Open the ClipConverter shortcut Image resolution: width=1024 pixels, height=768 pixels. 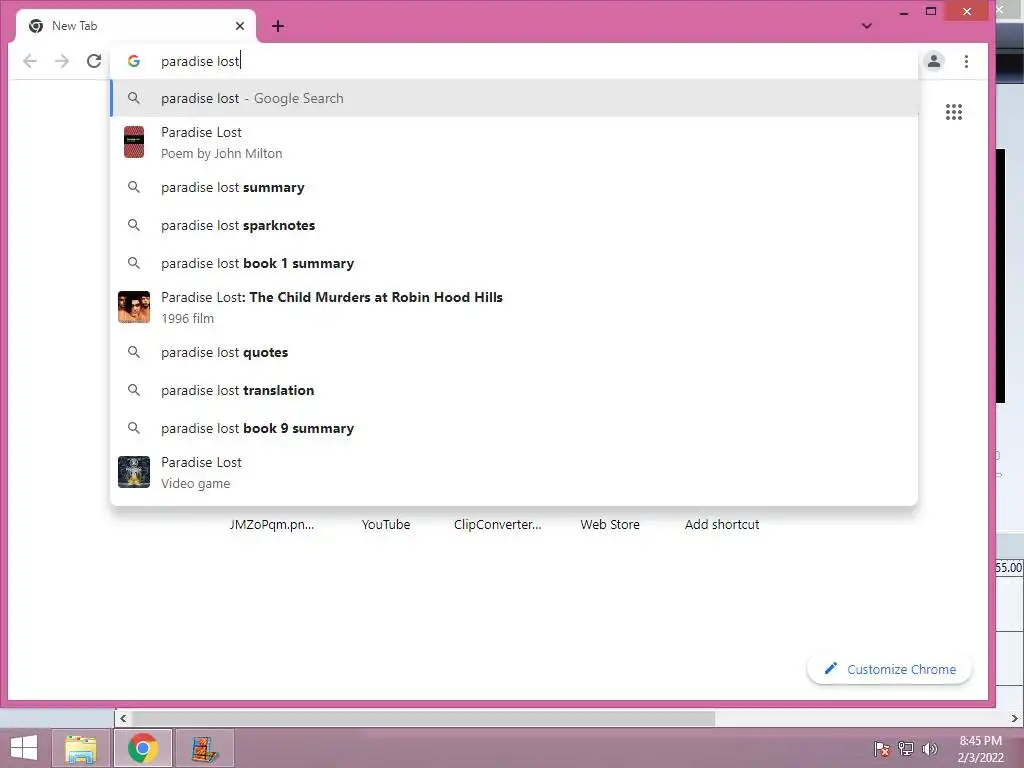(x=498, y=524)
